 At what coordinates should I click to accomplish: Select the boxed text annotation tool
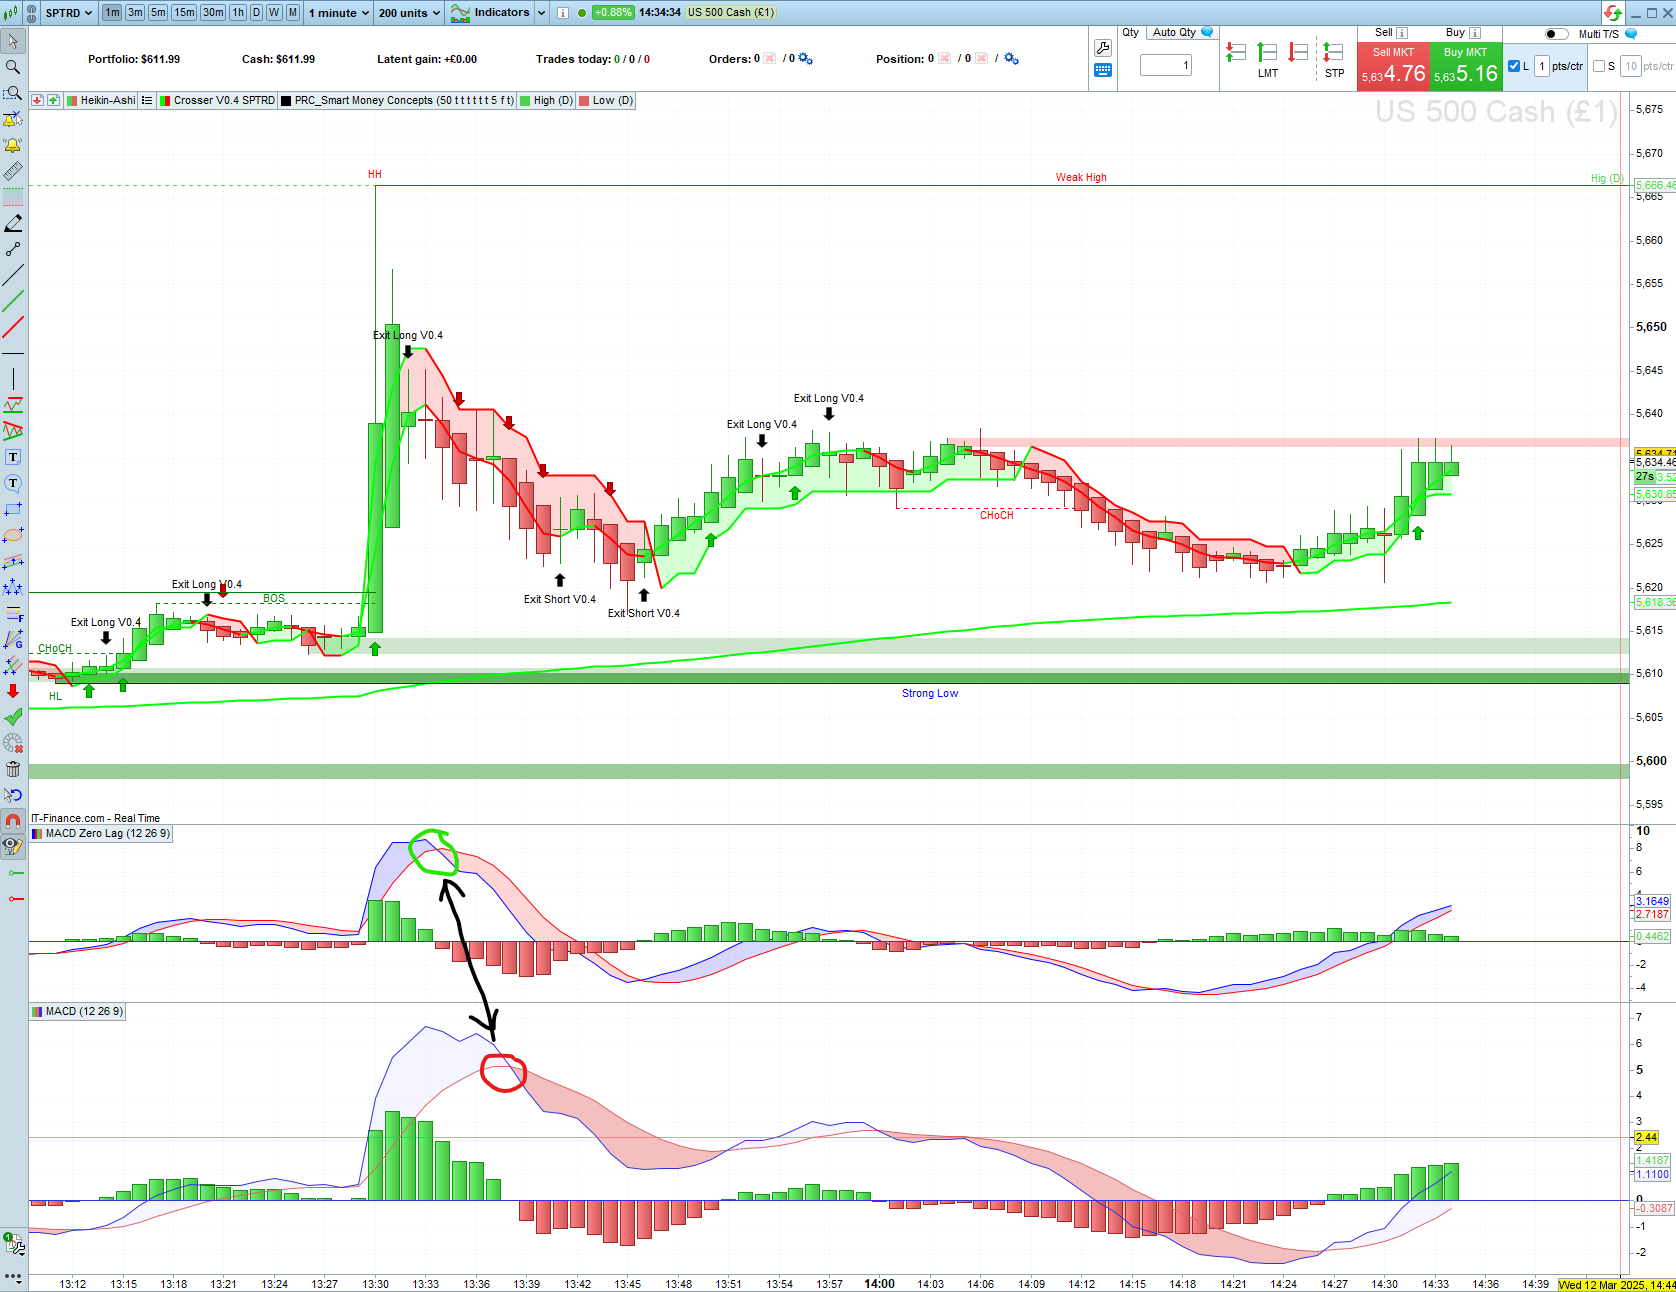pyautogui.click(x=13, y=457)
